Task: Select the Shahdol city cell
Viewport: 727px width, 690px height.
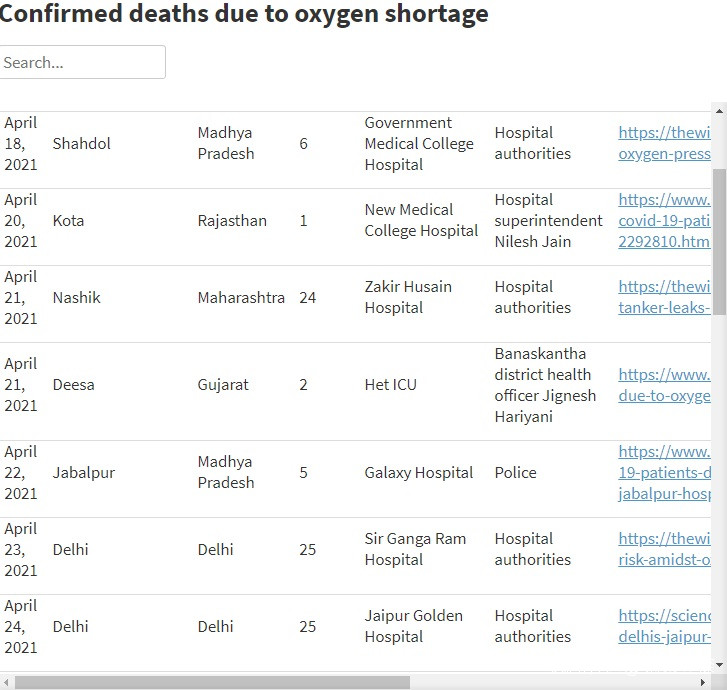Action: pos(82,143)
